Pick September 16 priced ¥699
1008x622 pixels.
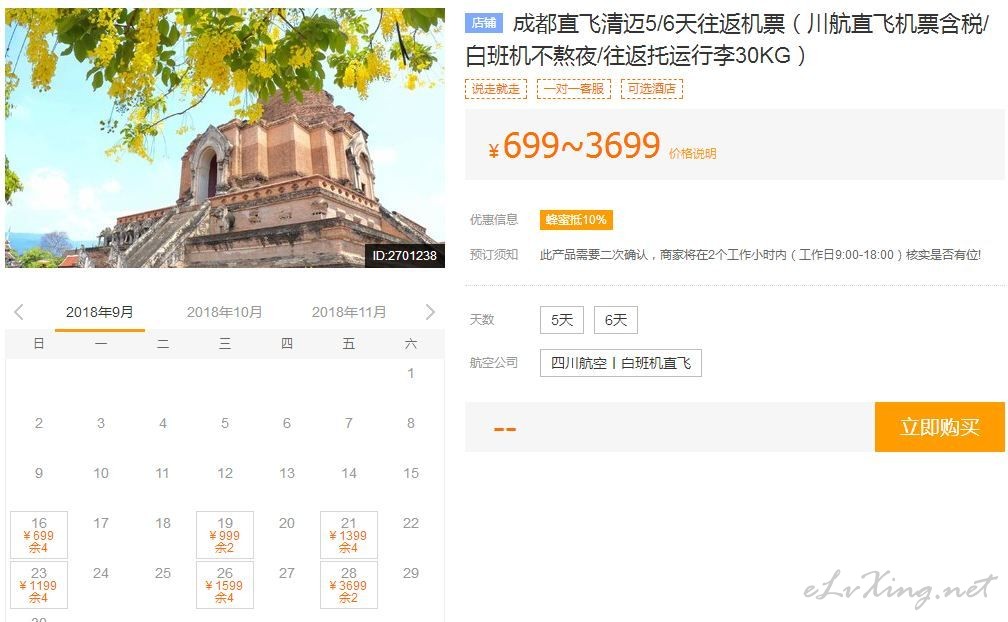tap(39, 535)
